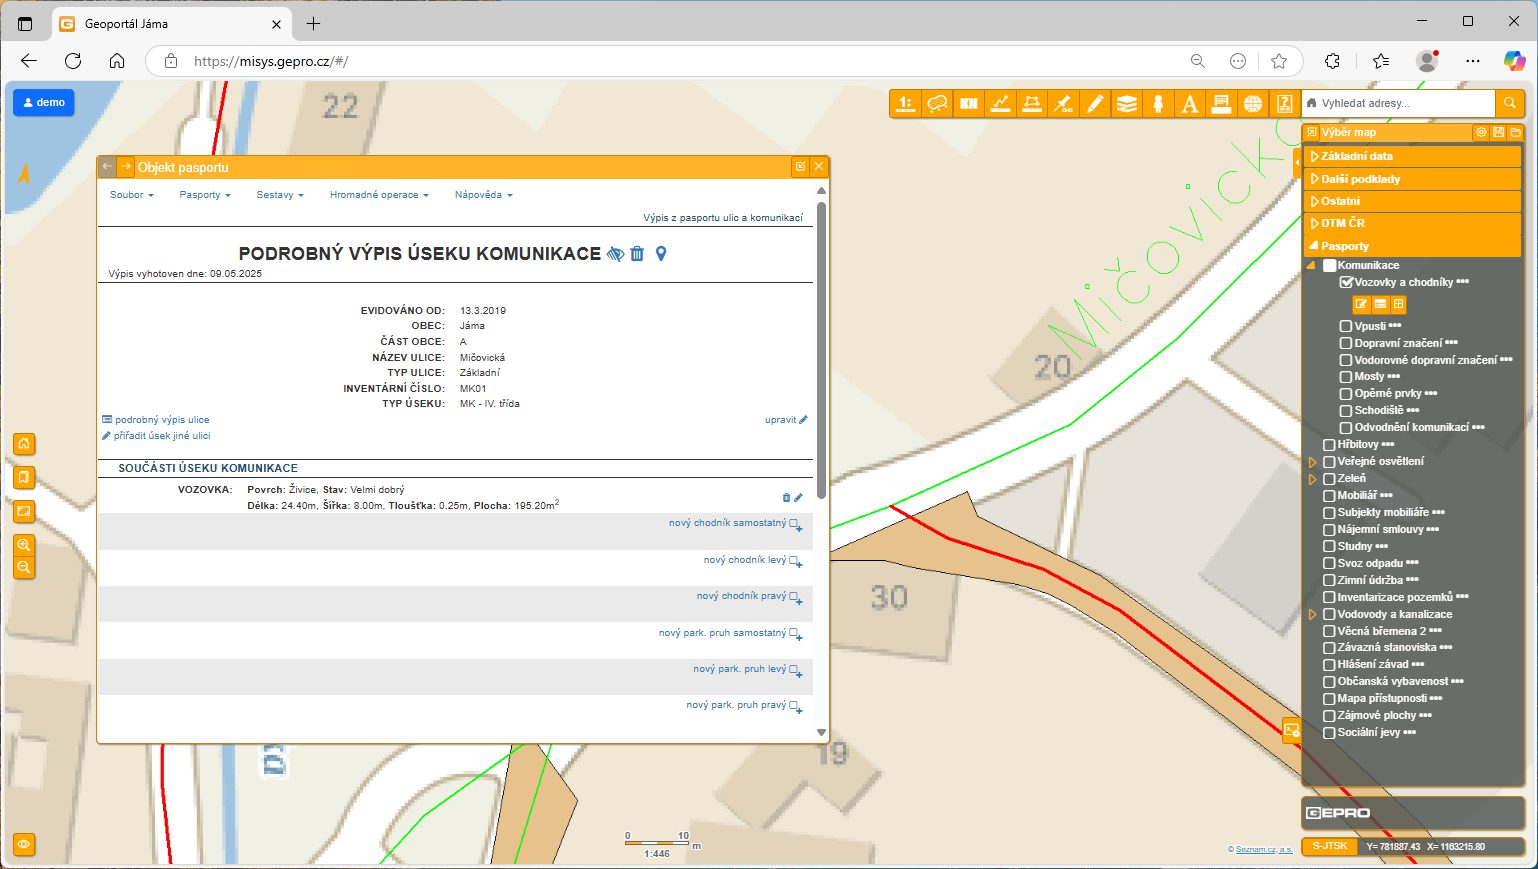The width and height of the screenshot is (1538, 869).
Task: Tick the Schodiště layer checkbox
Action: tap(1346, 411)
